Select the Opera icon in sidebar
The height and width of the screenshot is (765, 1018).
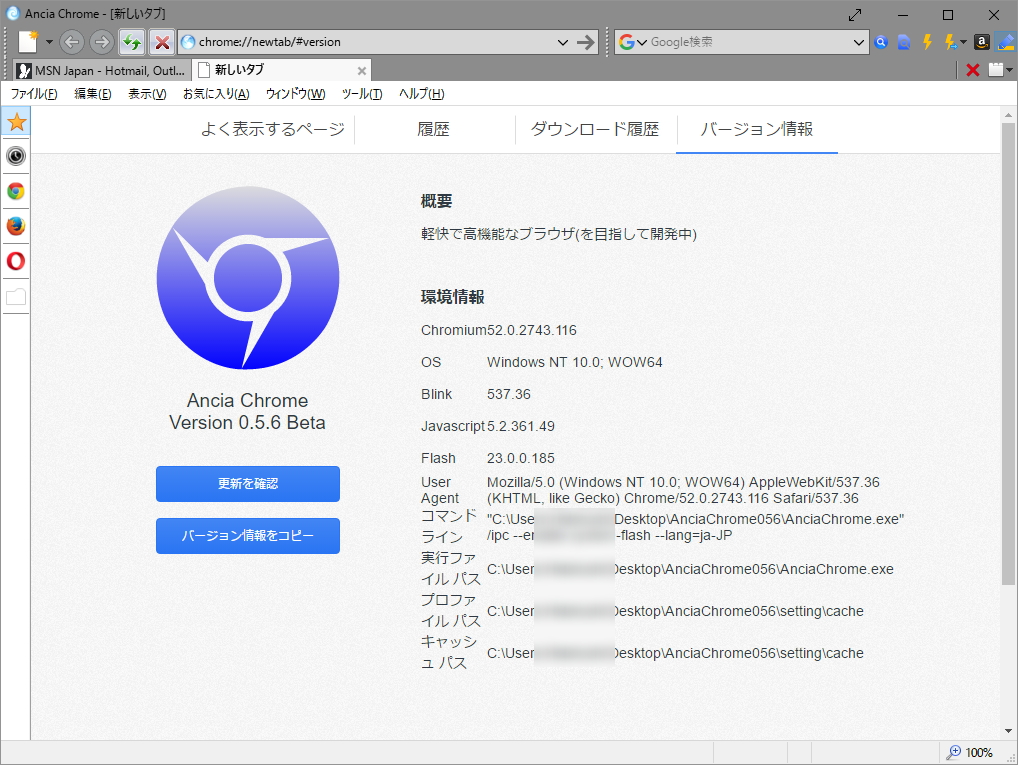pos(15,261)
